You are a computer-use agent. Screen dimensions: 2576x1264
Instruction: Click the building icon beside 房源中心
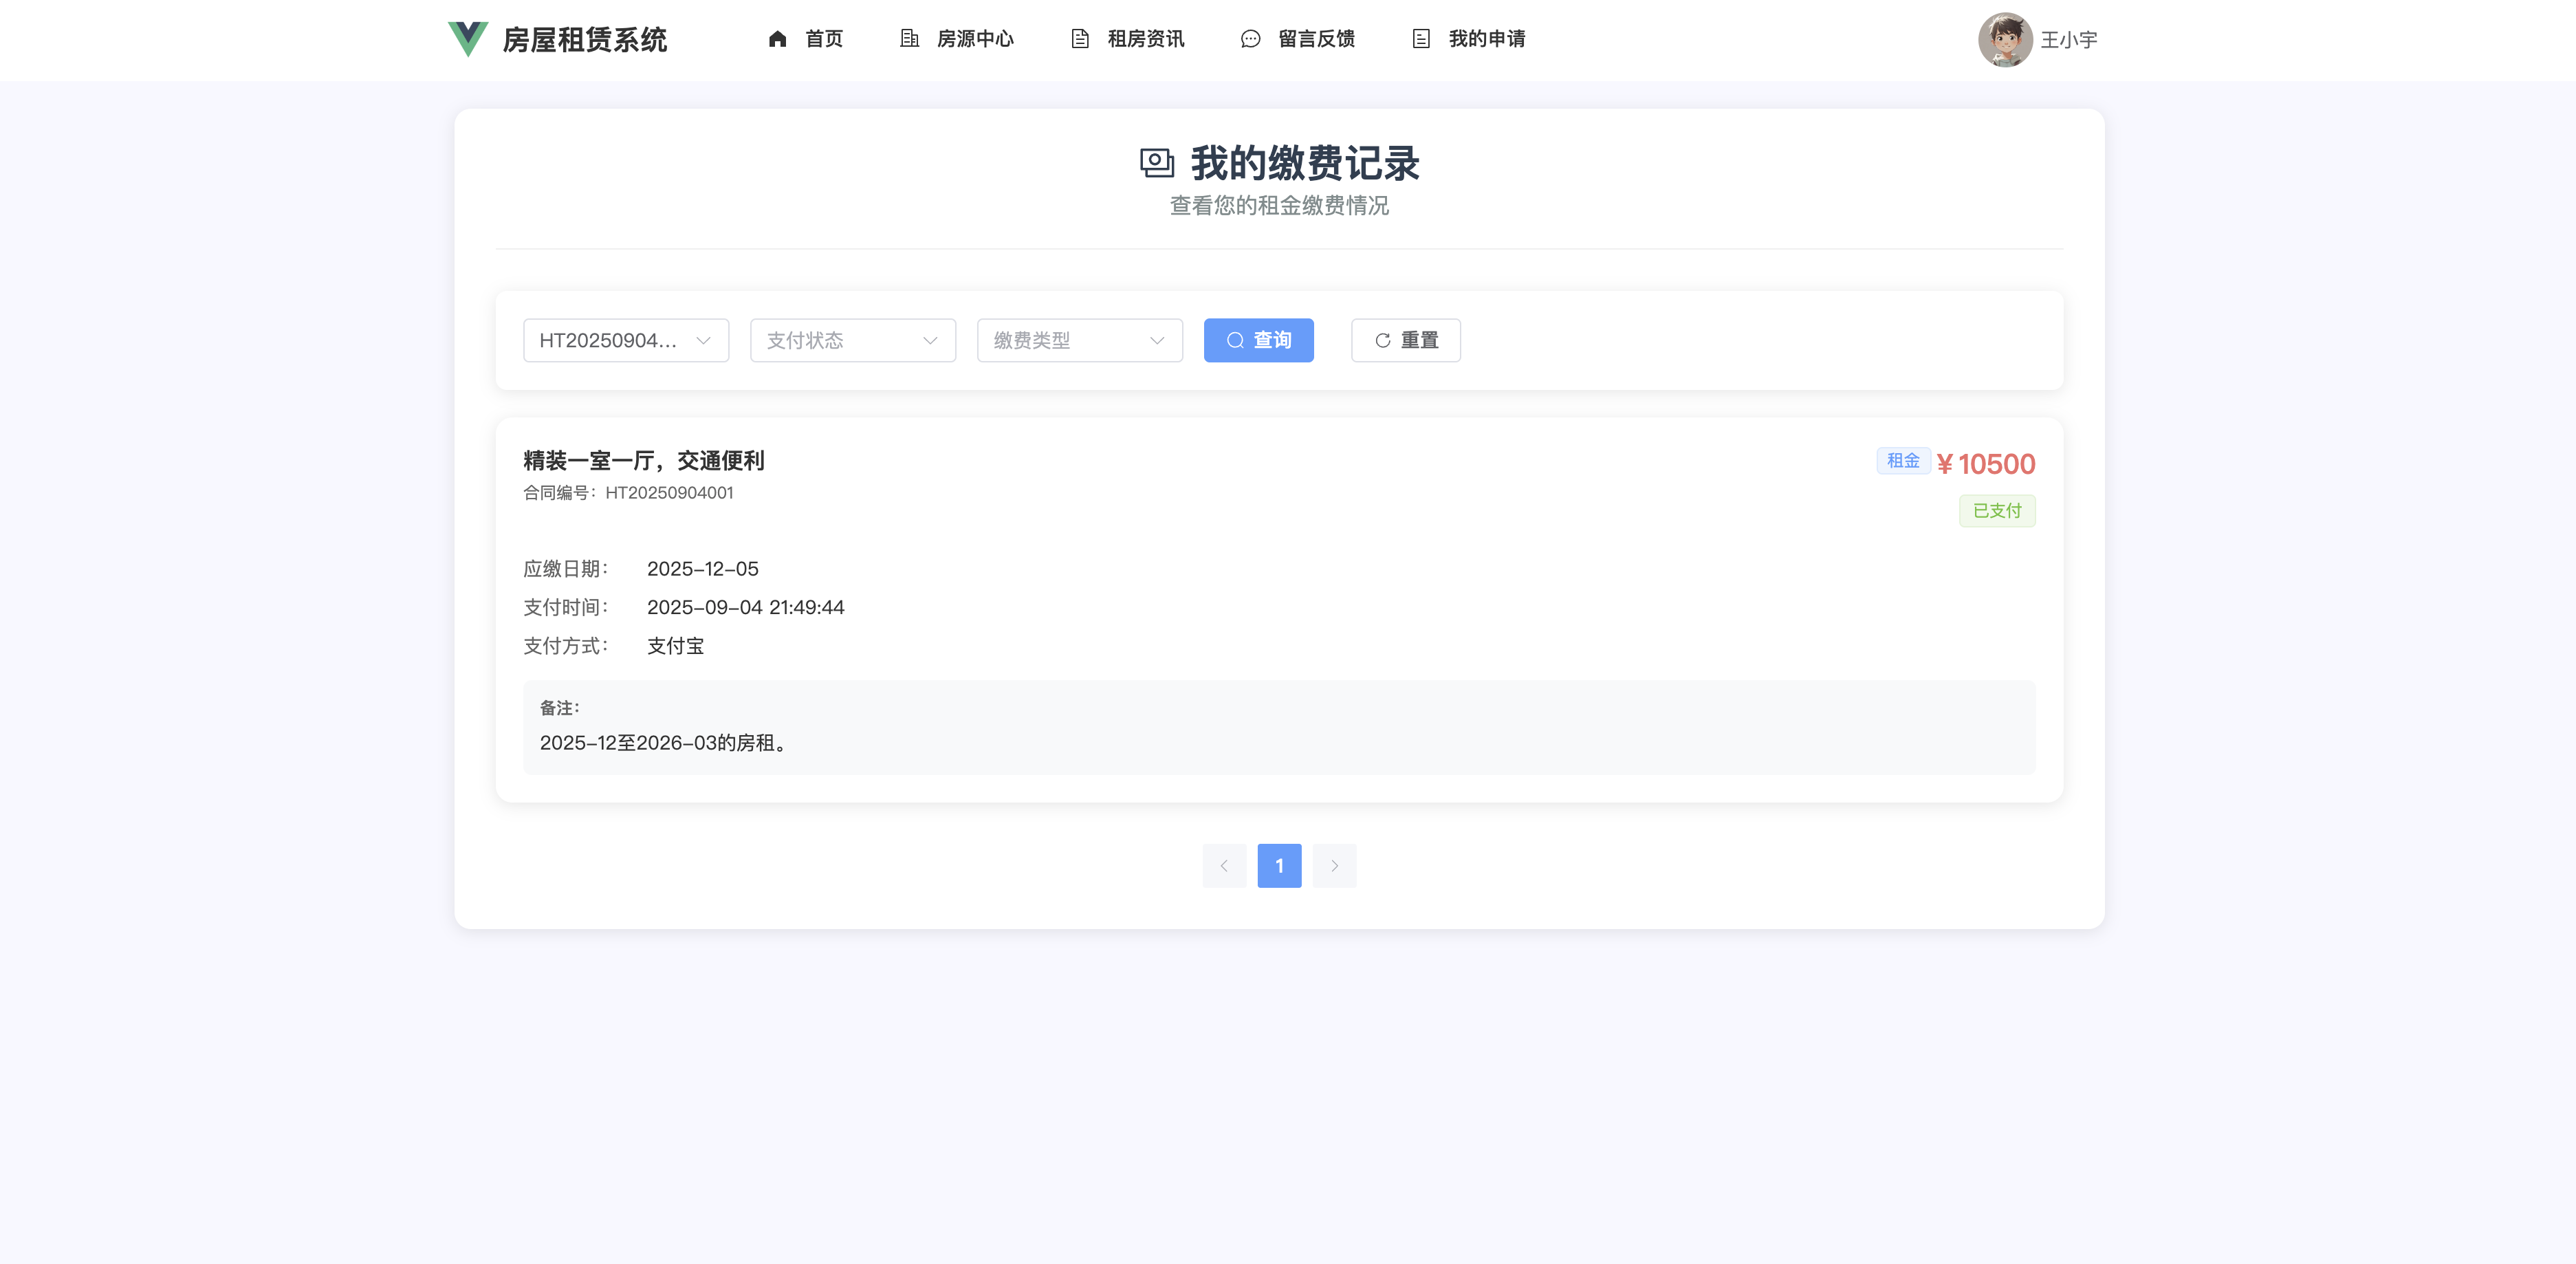909,39
